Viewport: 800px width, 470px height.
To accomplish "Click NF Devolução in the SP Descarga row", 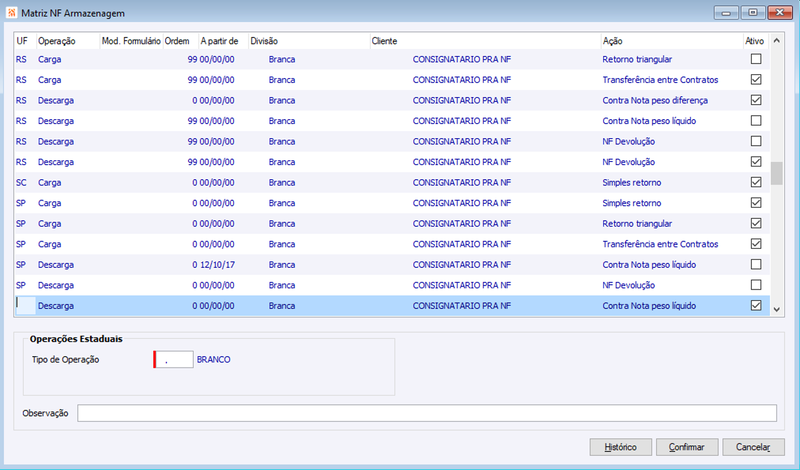I will (629, 285).
